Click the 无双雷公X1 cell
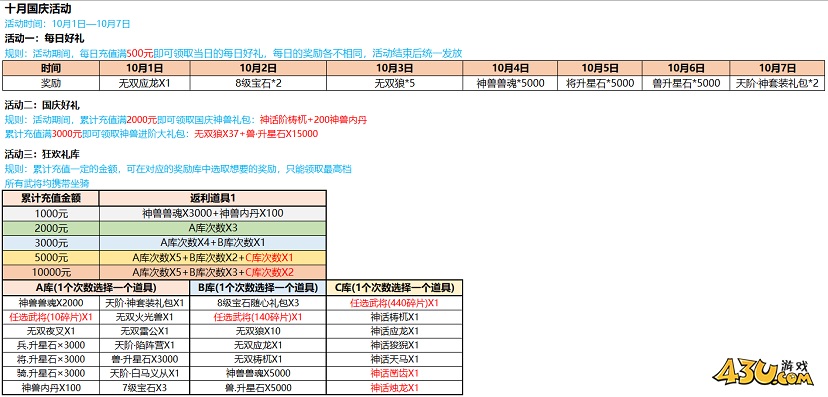 click(144, 331)
